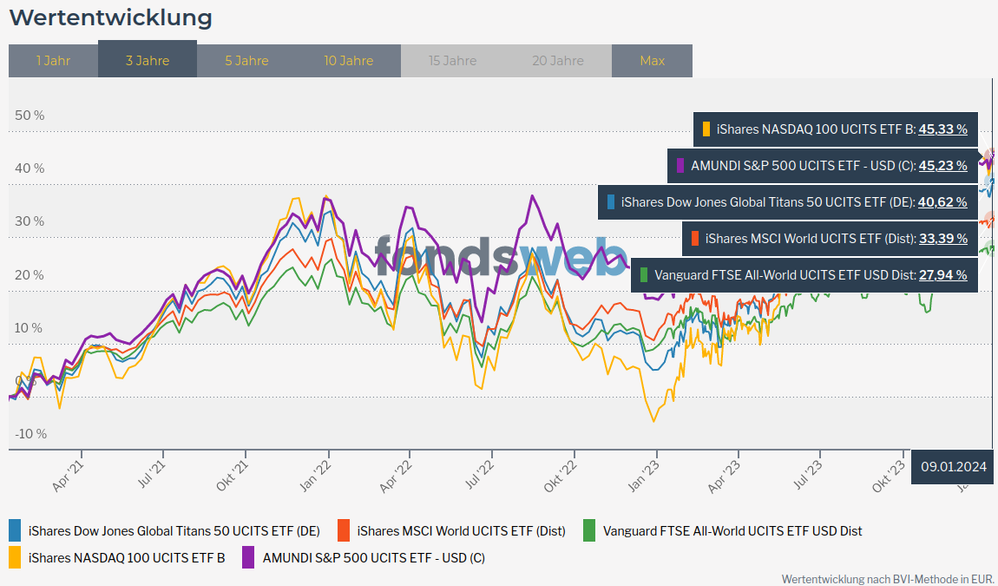Click yellow legend swatch for iShares NASDAQ 100

15,557
